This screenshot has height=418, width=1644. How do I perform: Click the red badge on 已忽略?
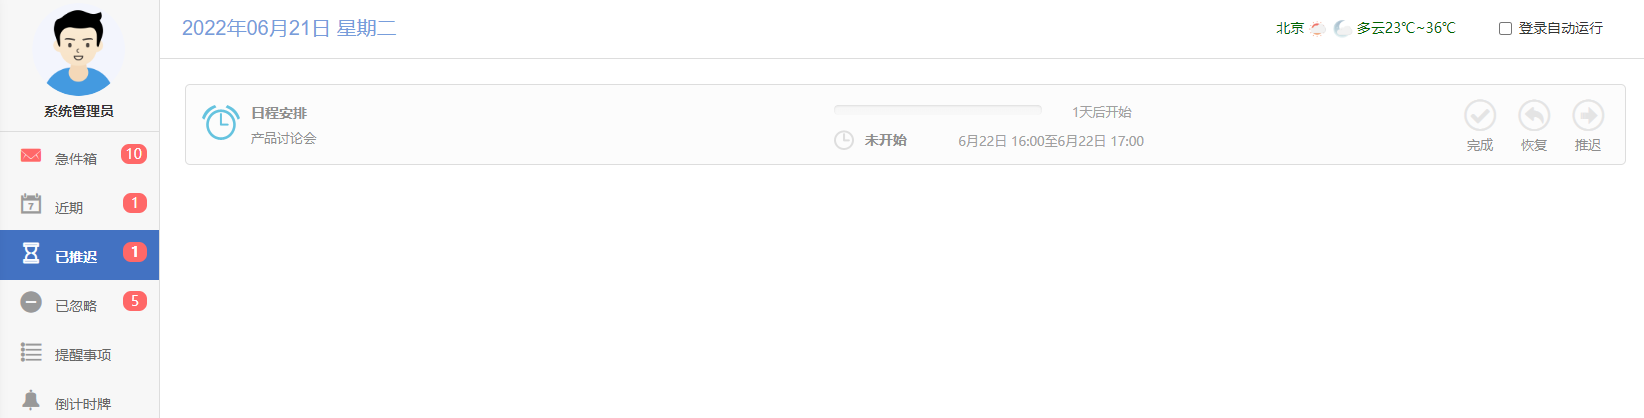134,301
